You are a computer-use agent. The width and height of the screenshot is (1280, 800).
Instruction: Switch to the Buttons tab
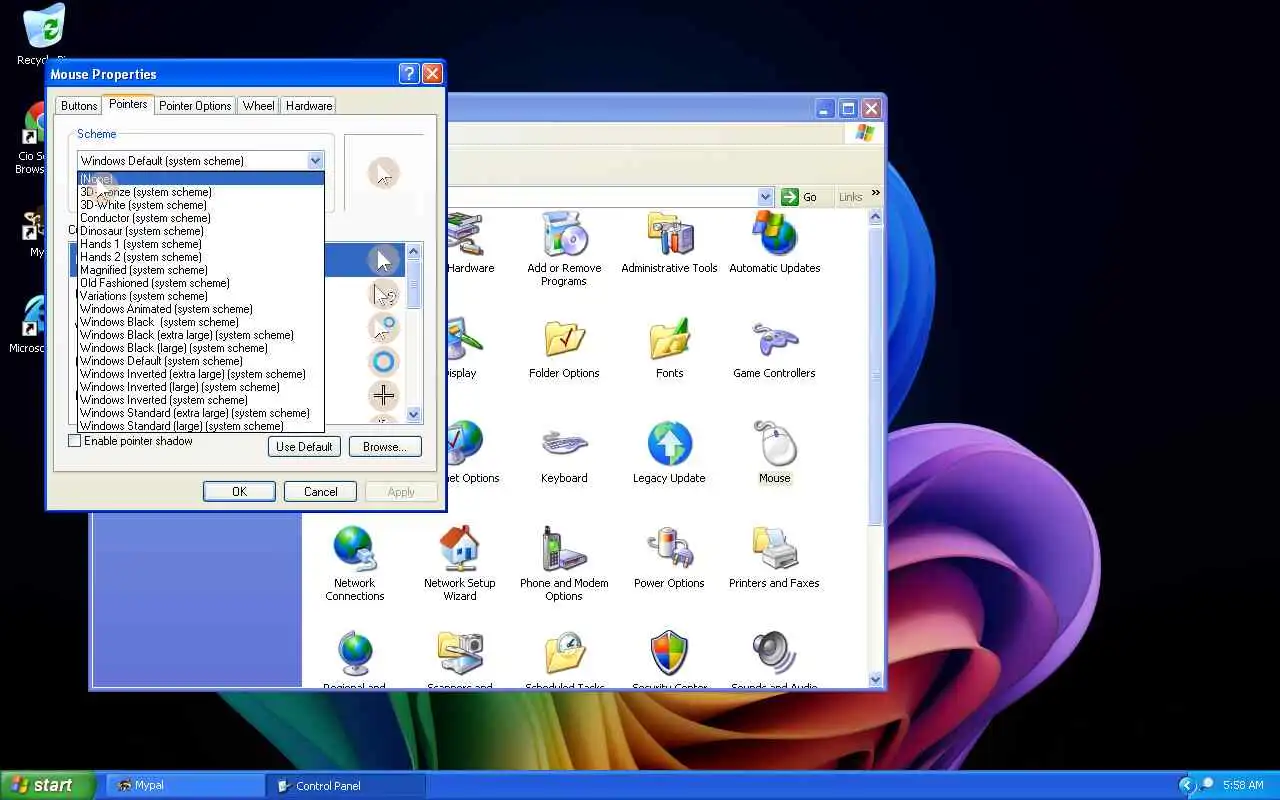tap(79, 106)
